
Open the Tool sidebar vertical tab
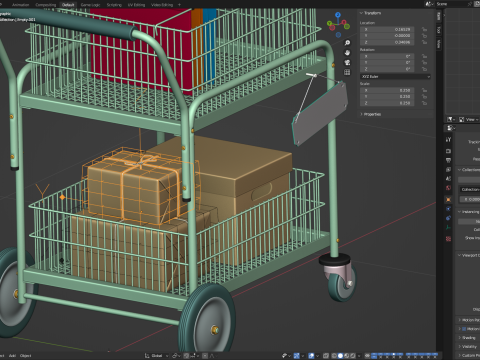point(439,30)
